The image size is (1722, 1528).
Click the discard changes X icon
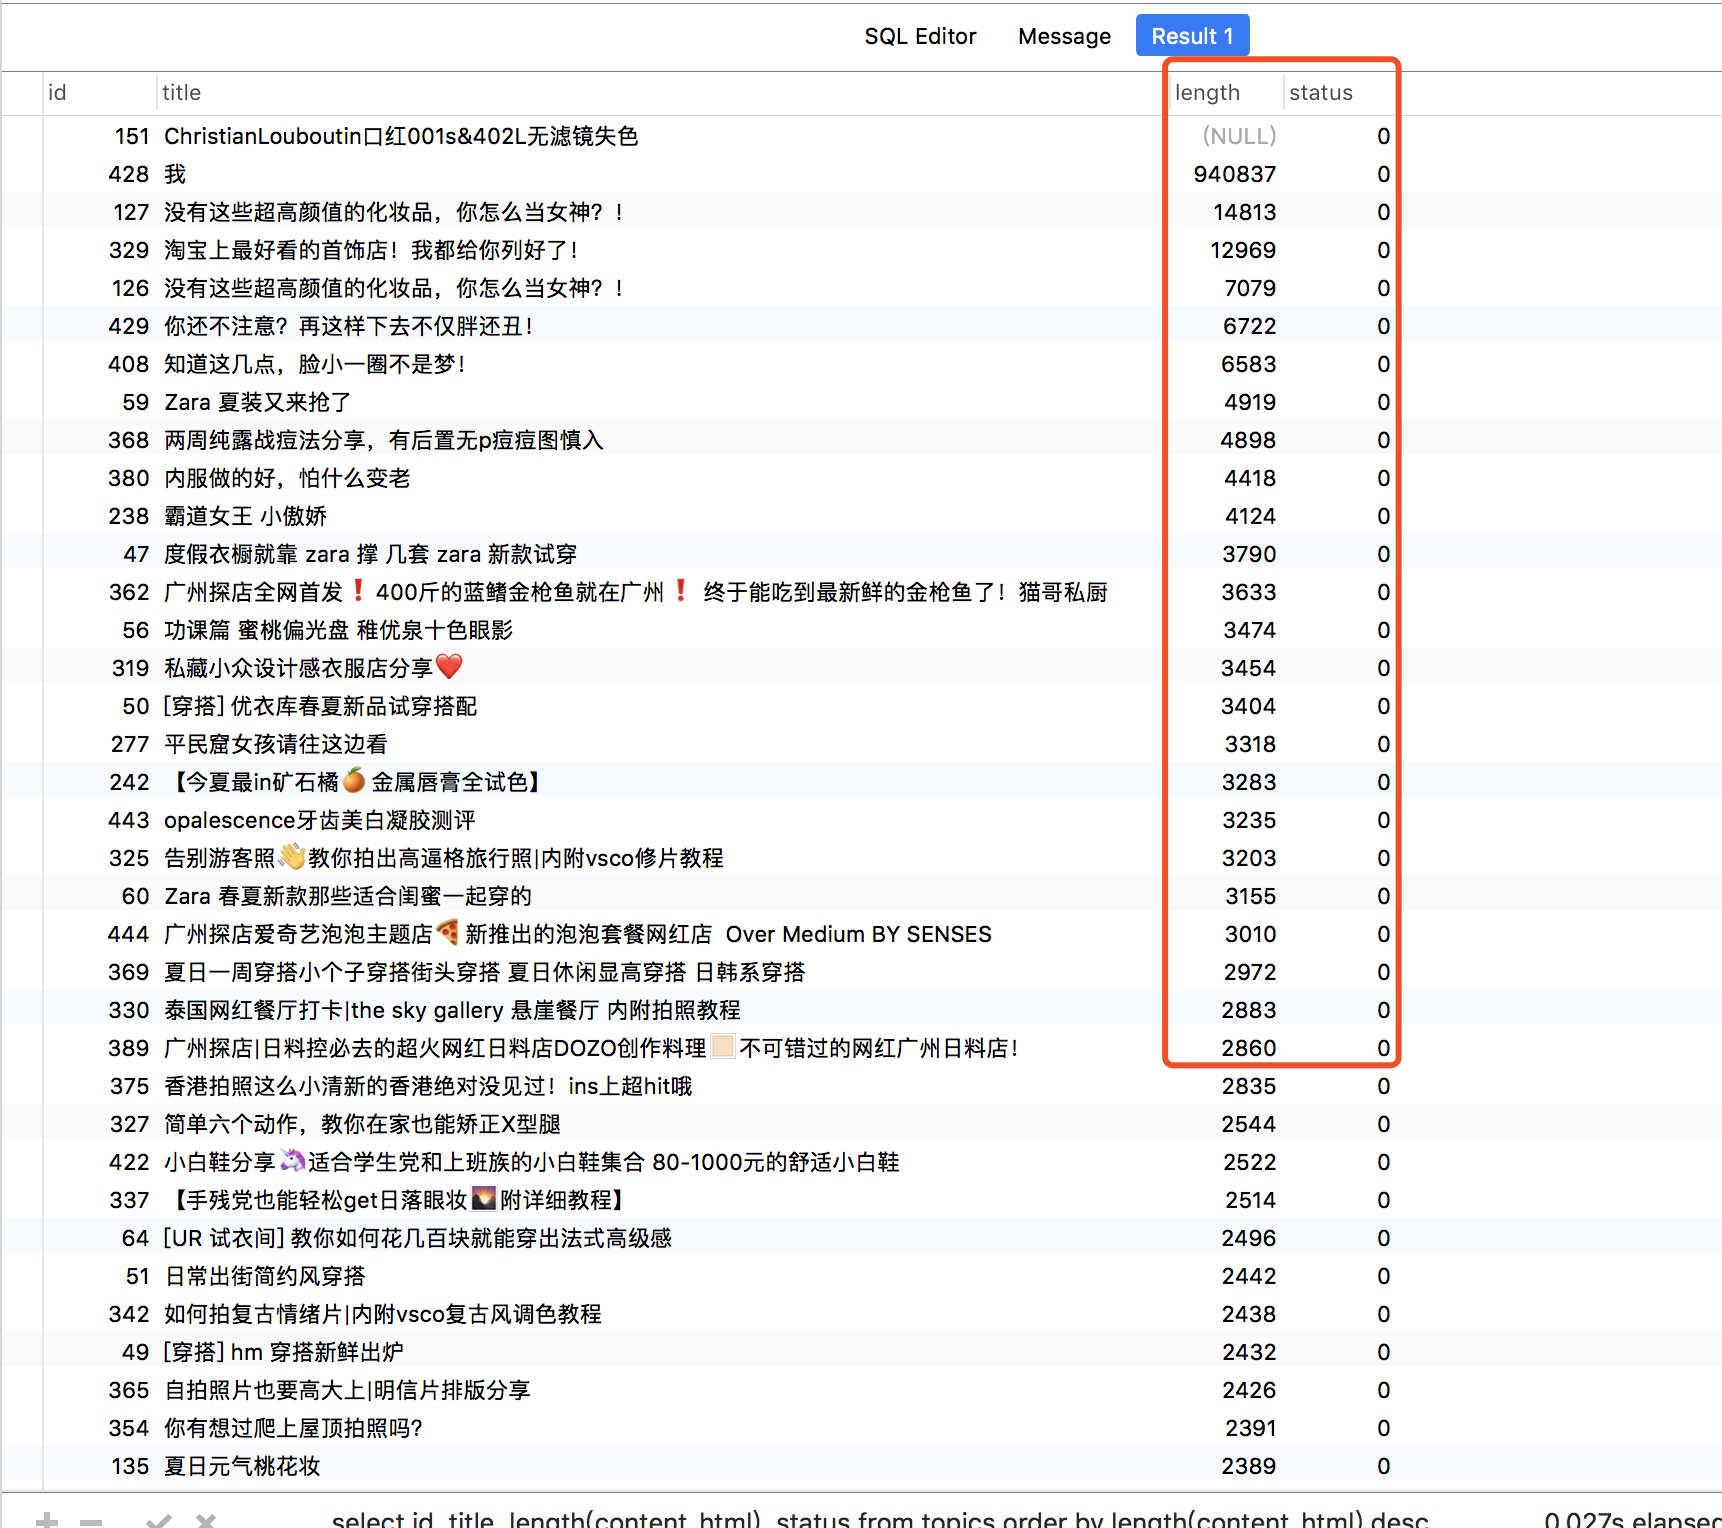[206, 1520]
